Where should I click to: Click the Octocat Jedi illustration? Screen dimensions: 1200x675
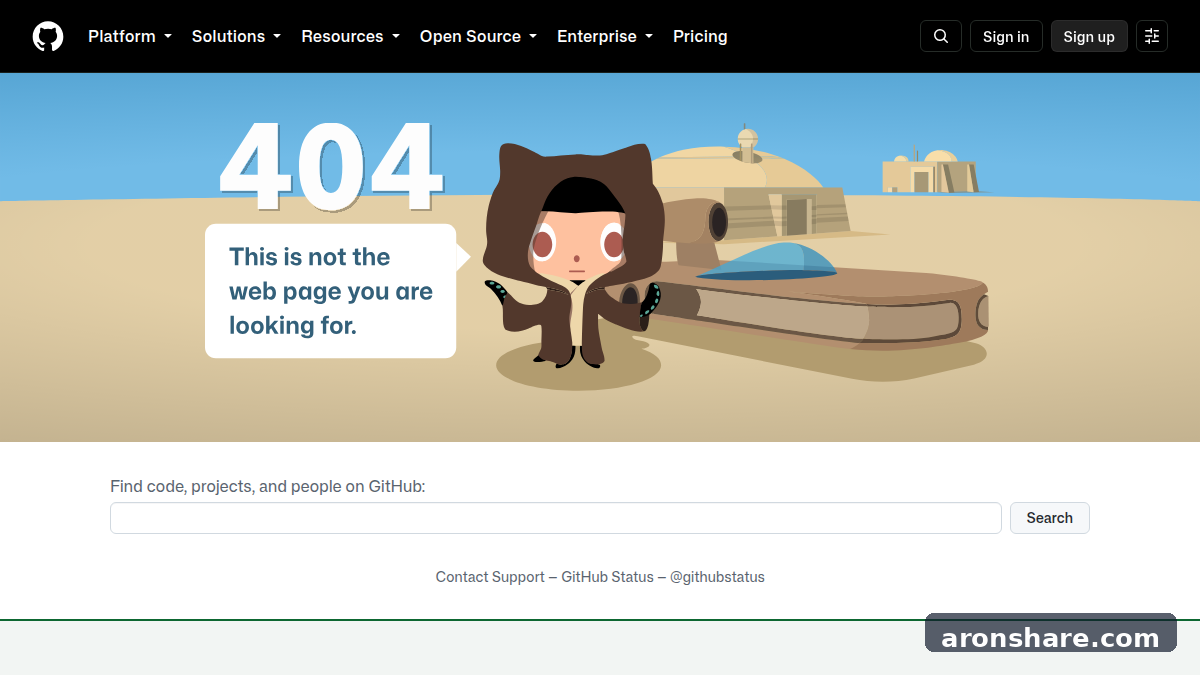(x=573, y=255)
